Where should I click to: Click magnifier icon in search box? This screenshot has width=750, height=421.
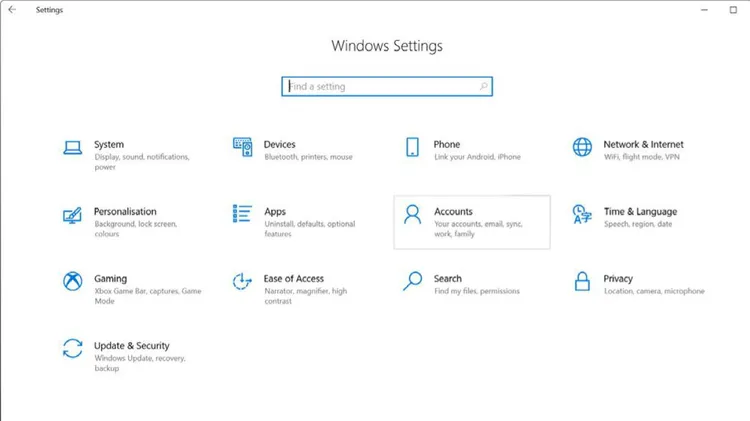484,86
